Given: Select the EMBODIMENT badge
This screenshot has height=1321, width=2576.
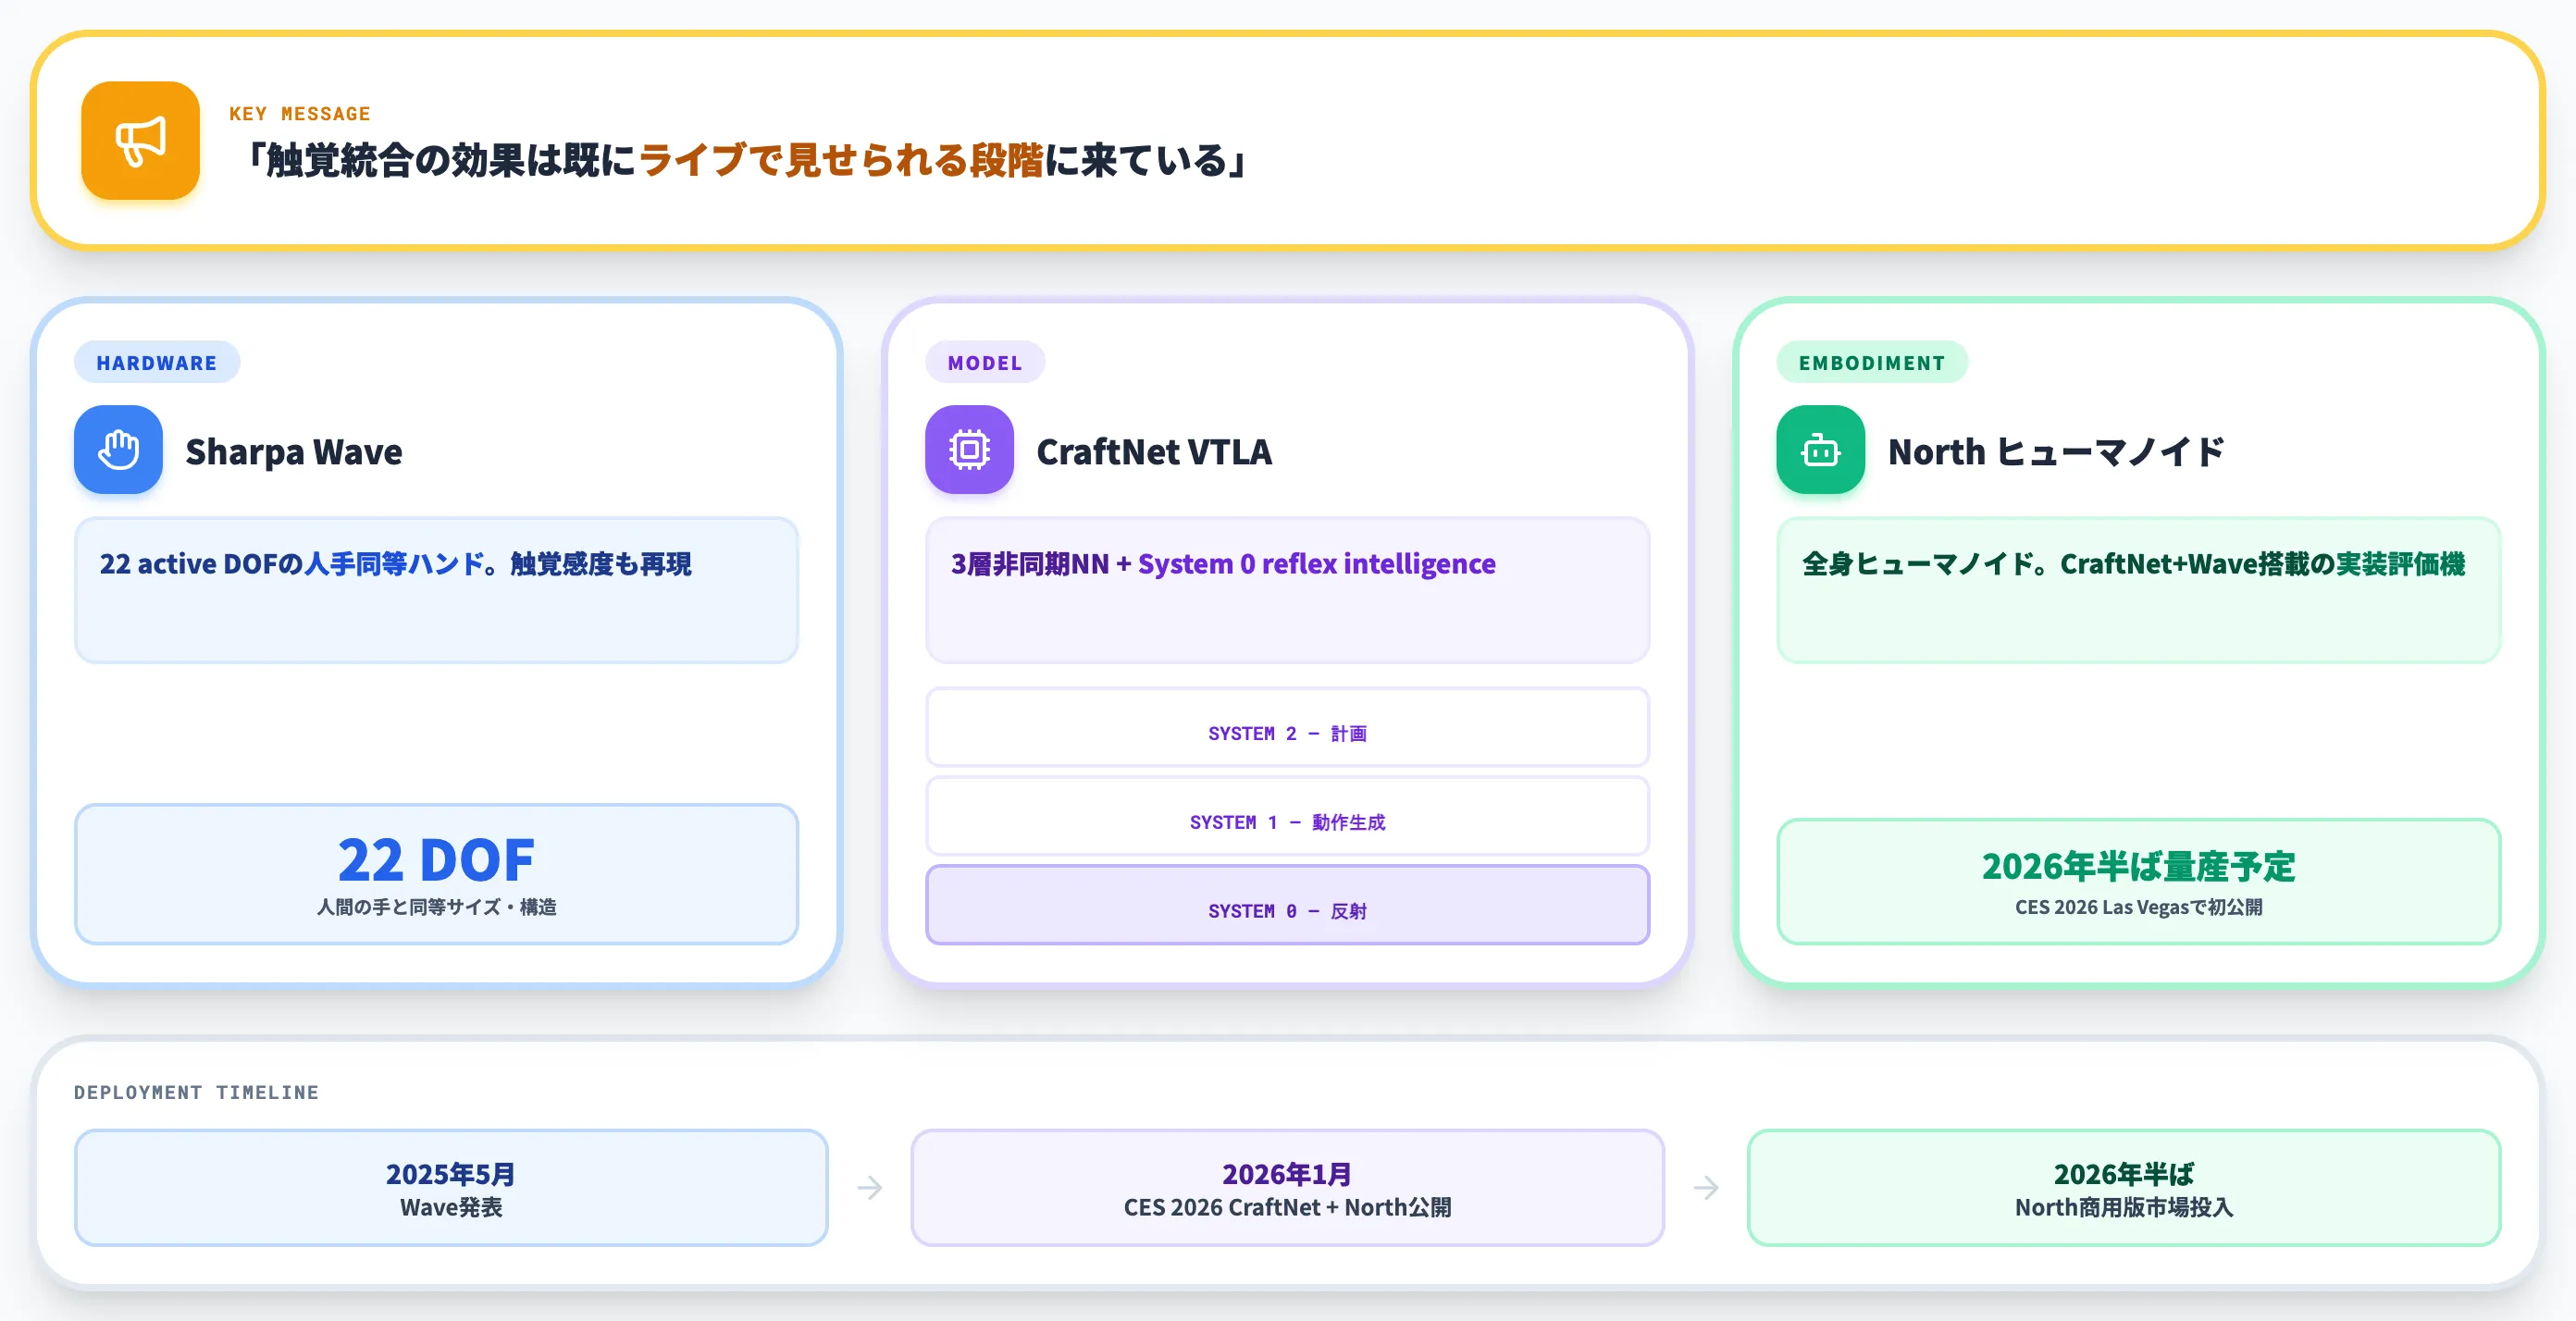Looking at the screenshot, I should (1872, 362).
